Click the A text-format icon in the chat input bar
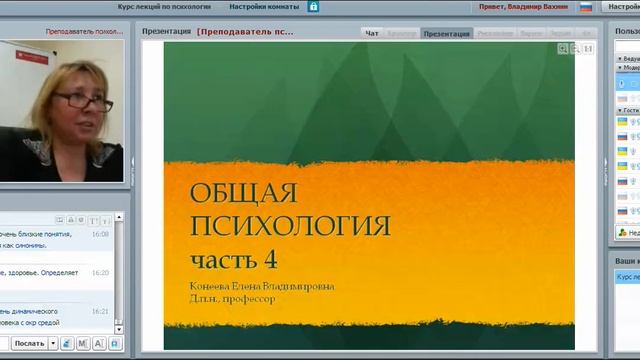Viewport: 640px width, 360px height. [99, 344]
